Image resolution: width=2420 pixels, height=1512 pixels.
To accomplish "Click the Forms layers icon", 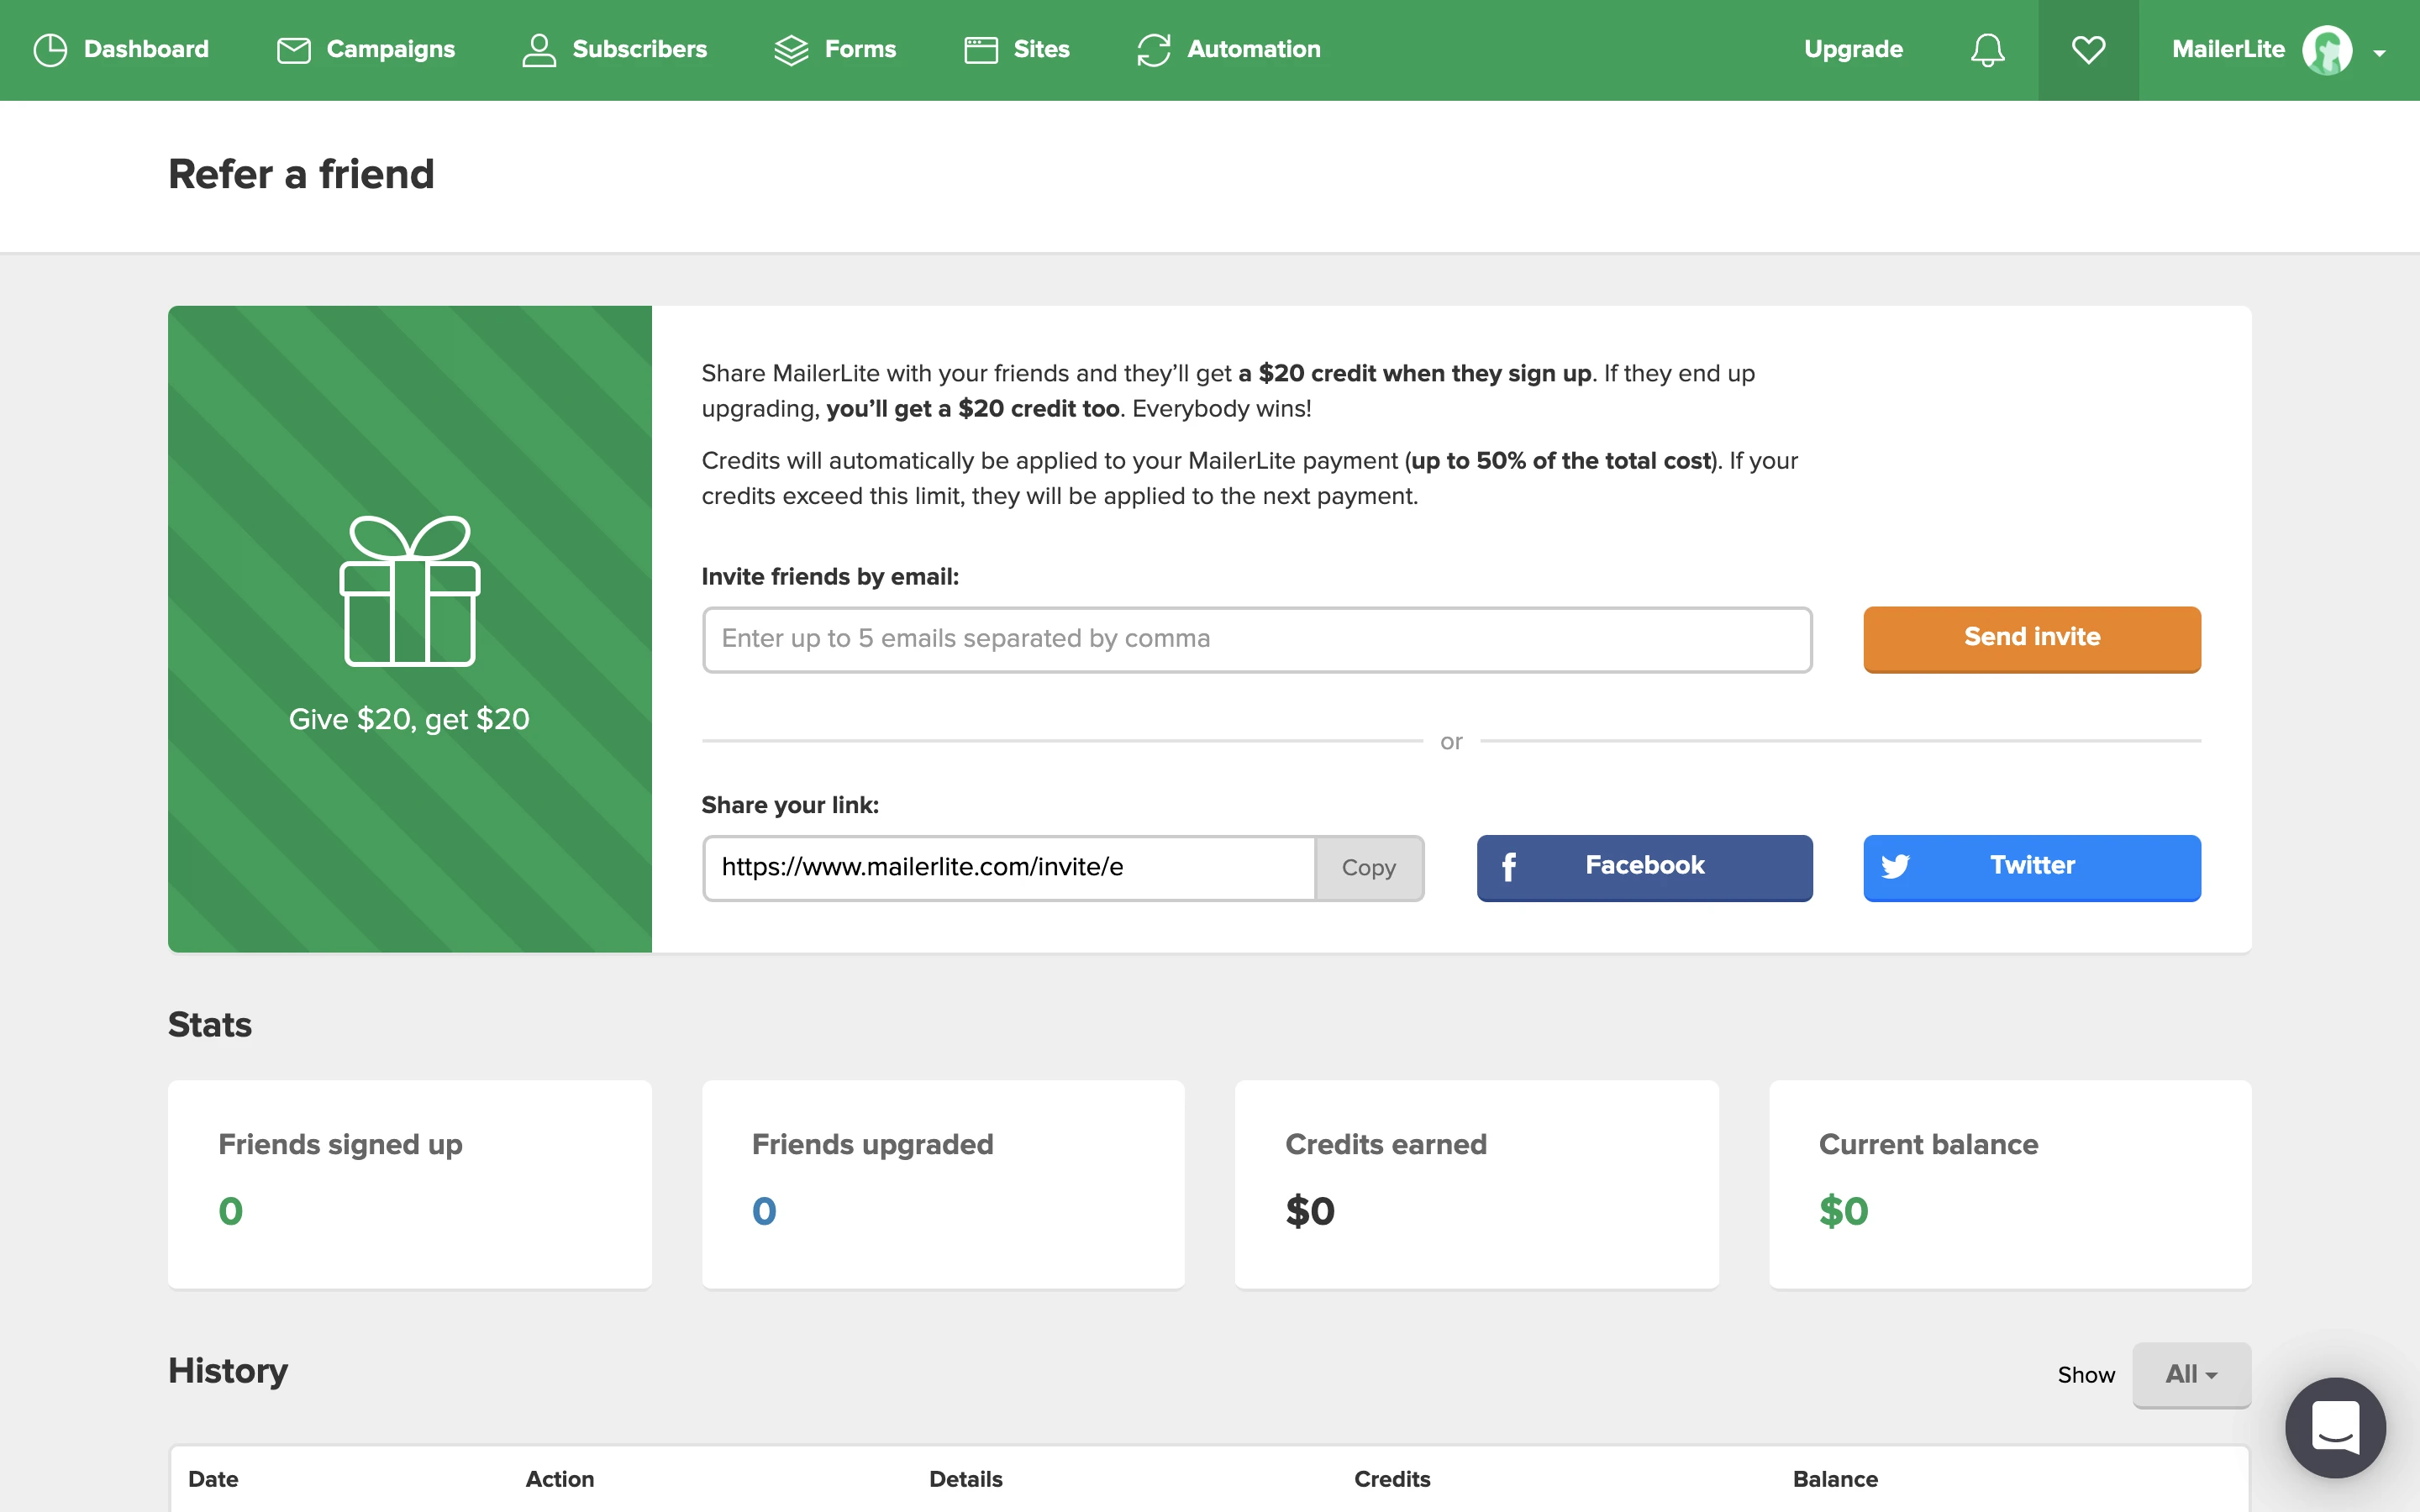I will coord(791,50).
